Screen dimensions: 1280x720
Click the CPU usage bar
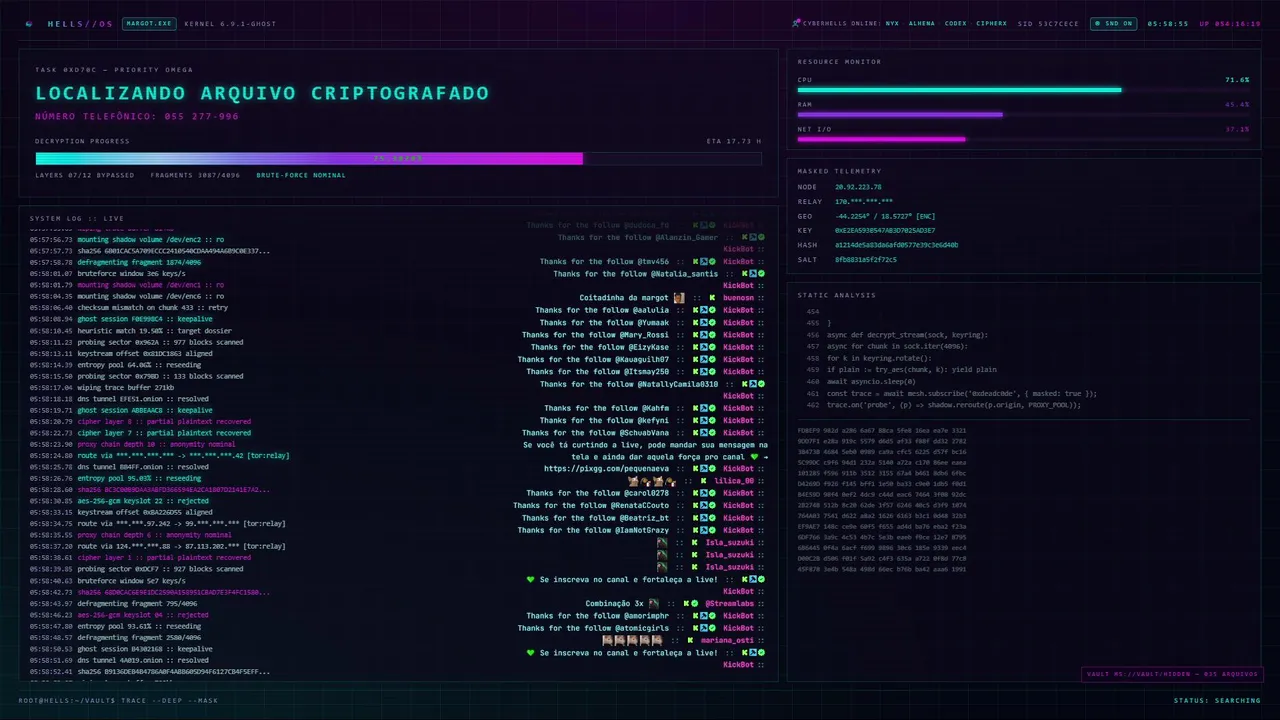click(x=1023, y=90)
